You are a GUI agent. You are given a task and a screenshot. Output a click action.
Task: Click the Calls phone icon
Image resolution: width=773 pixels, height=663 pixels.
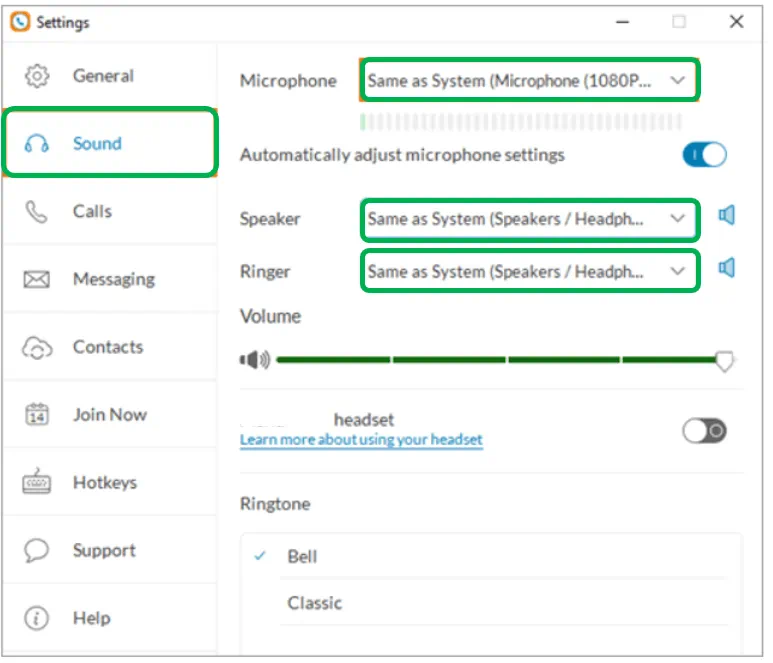[37, 212]
